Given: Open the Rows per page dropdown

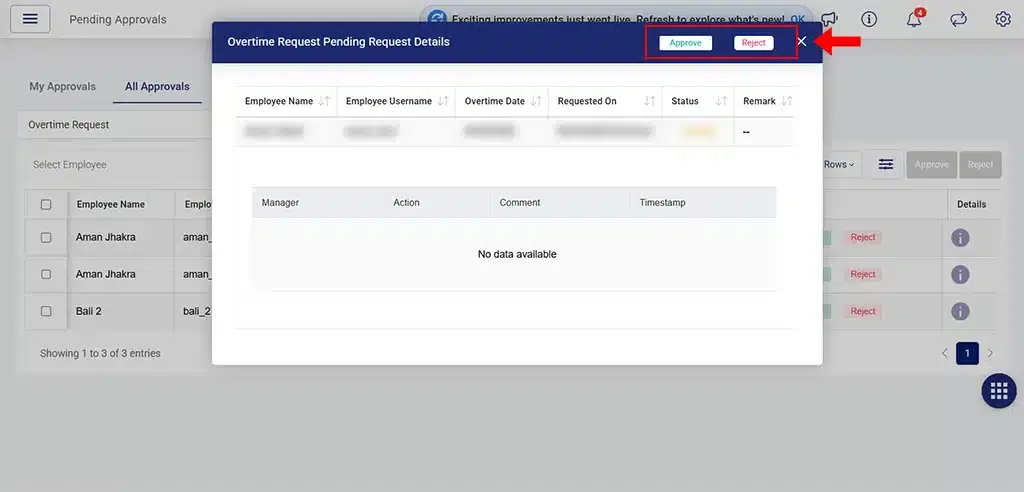Looking at the screenshot, I should [x=839, y=165].
